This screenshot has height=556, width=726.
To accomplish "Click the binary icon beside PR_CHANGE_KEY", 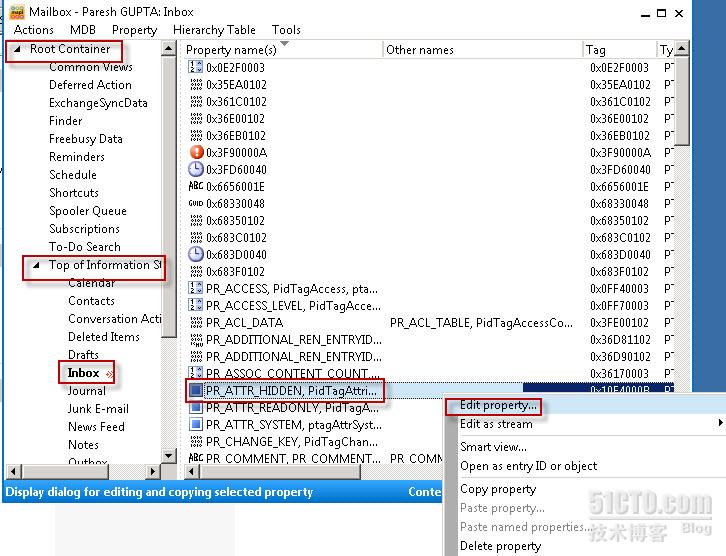I will tap(196, 441).
